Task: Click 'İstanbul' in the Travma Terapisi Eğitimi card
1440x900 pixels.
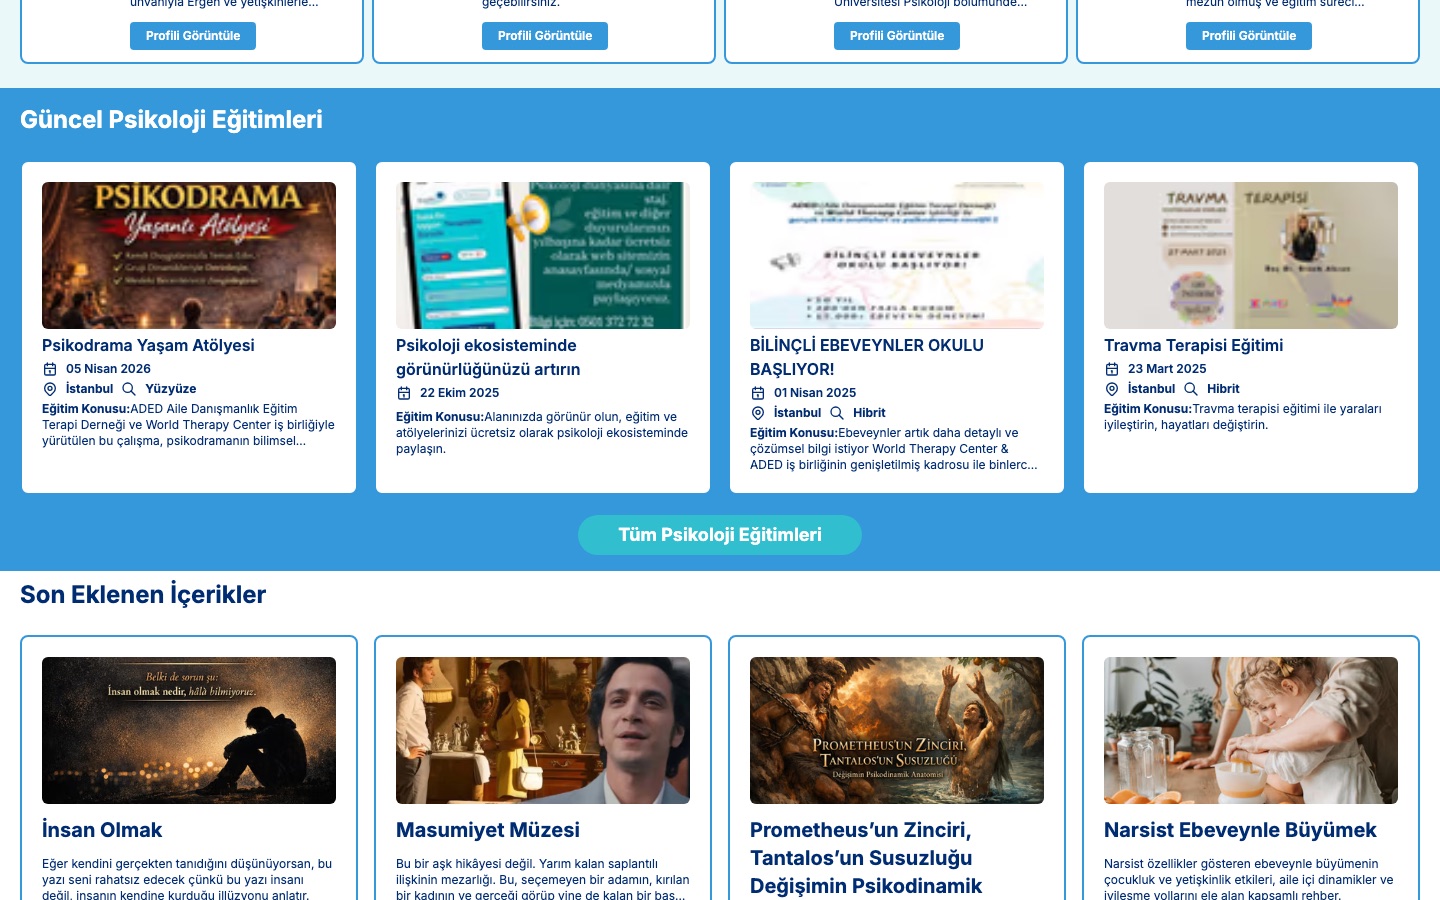Action: [x=1151, y=389]
